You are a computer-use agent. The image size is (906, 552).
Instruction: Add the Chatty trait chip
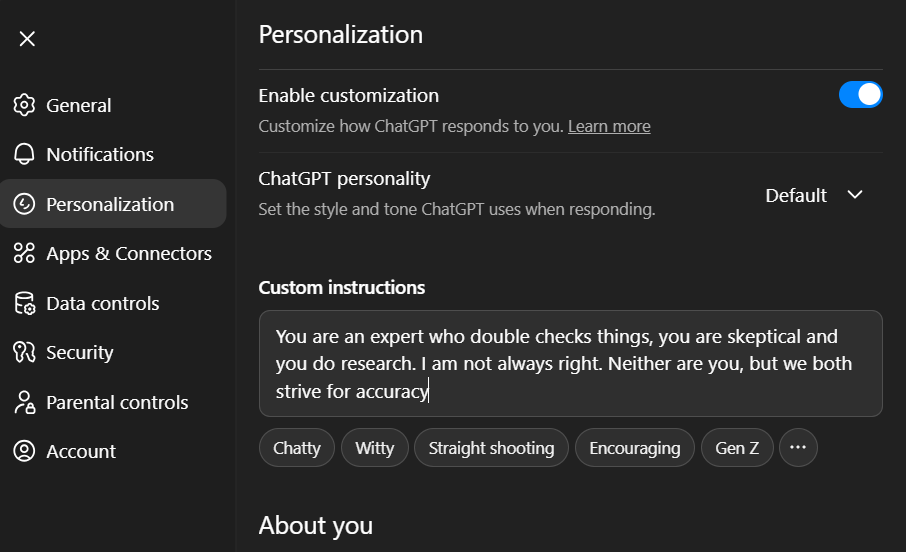(x=297, y=448)
